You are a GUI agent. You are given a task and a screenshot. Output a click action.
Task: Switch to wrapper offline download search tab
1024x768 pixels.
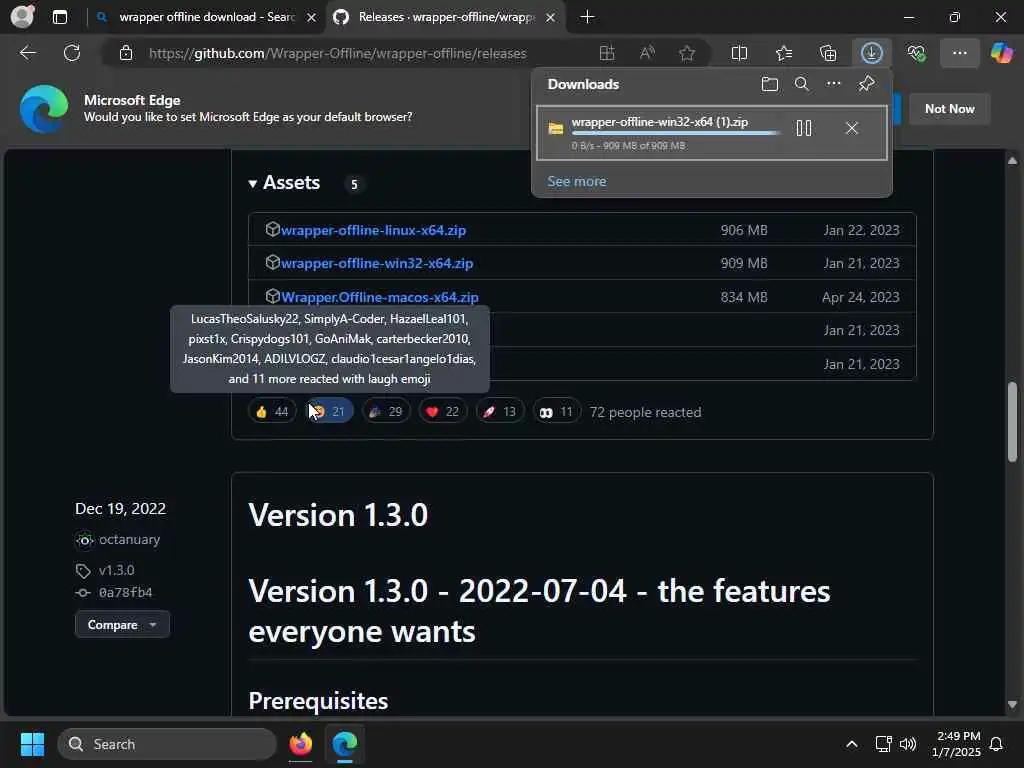coord(206,17)
